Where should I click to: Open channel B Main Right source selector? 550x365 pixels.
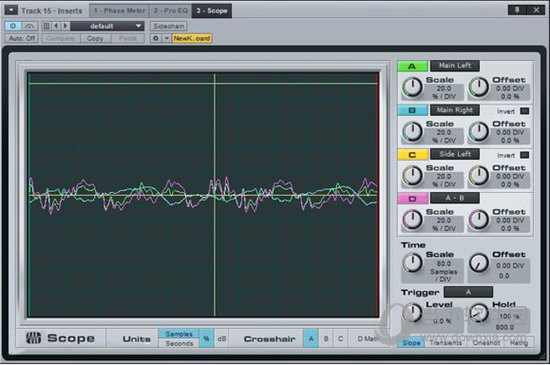pyautogui.click(x=455, y=110)
